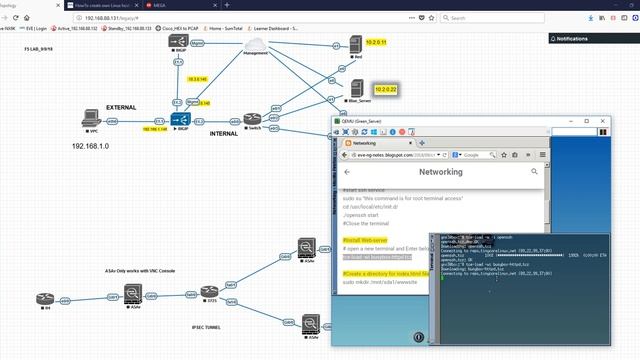Select the VPC computer node
The width and height of the screenshot is (640, 360).
91,118
